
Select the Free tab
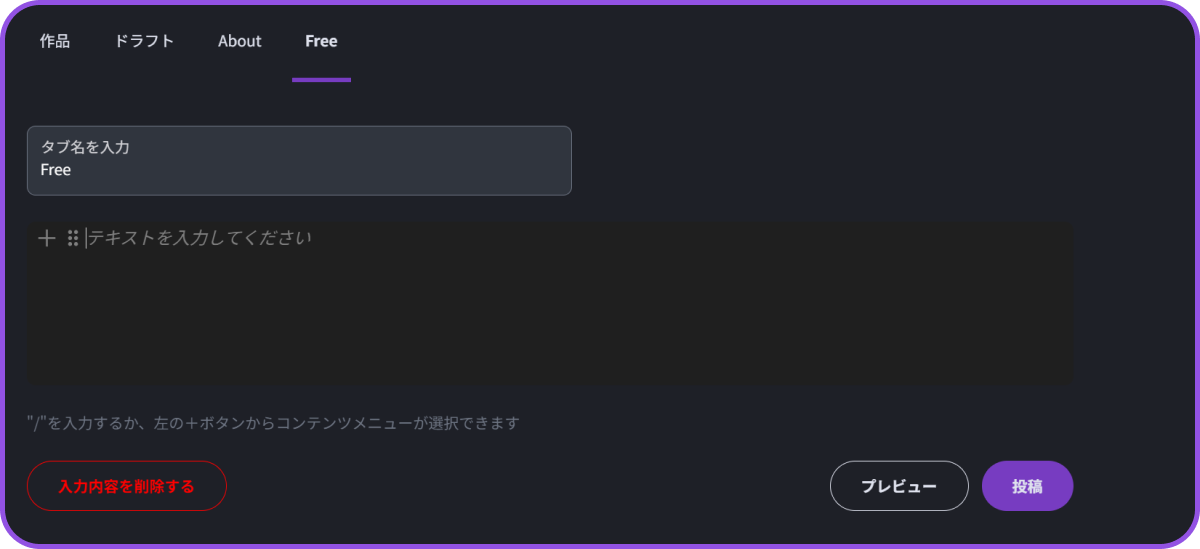[x=321, y=41]
